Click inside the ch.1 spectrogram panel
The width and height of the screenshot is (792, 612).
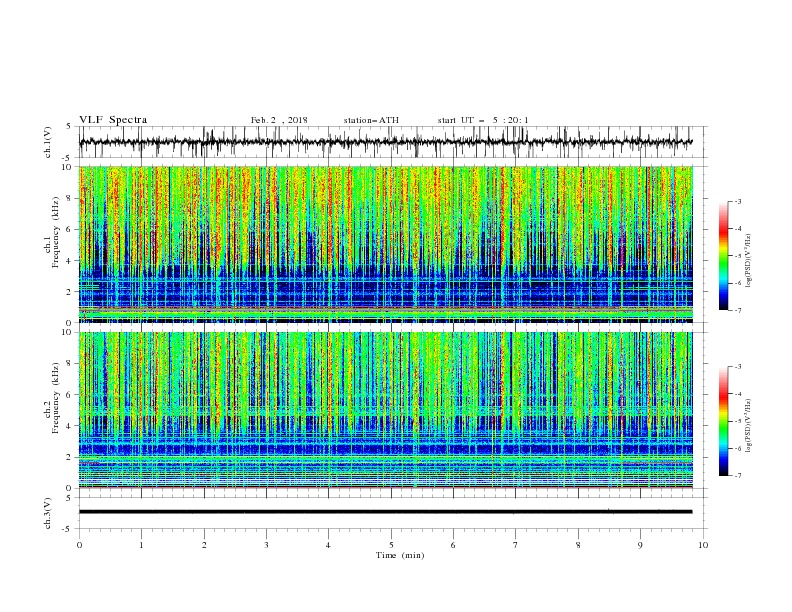pyautogui.click(x=385, y=244)
